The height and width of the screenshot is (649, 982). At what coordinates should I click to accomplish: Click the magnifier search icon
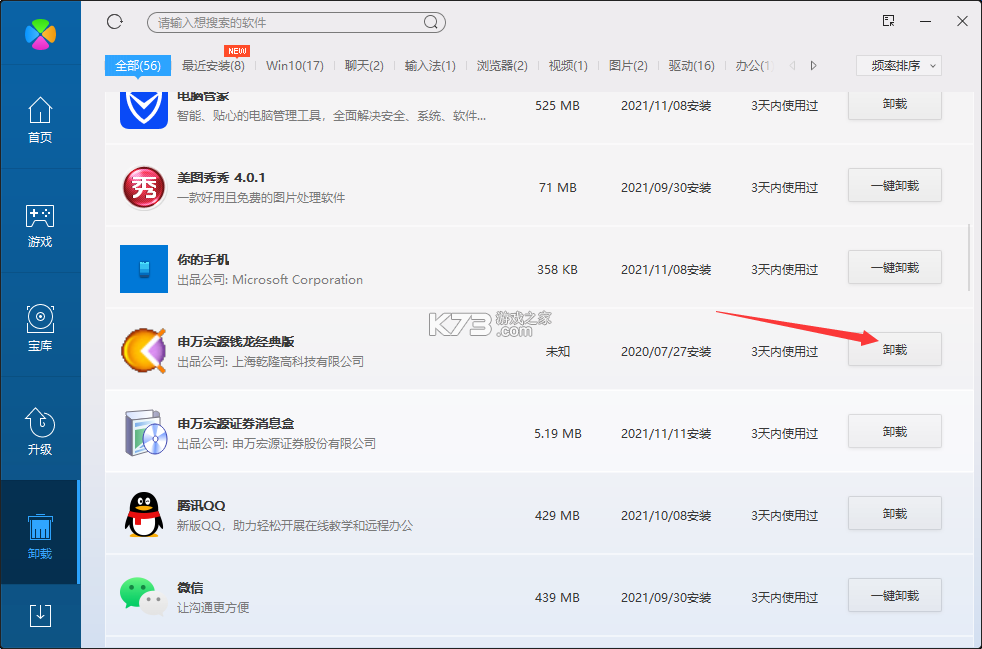coord(431,23)
